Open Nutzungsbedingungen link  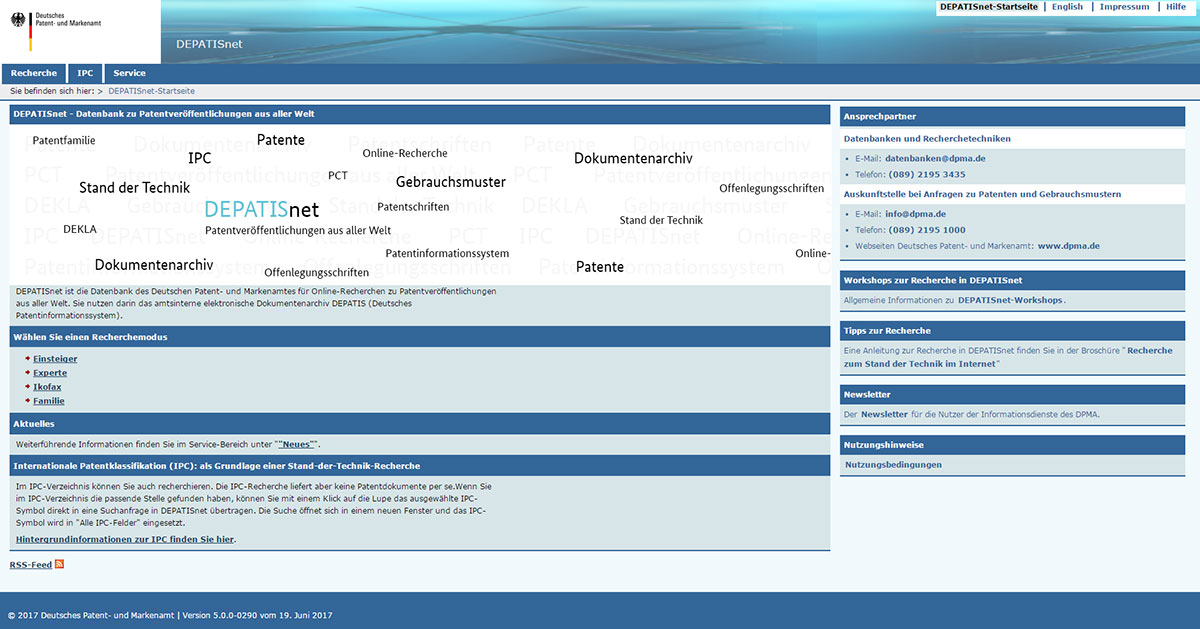pyautogui.click(x=893, y=465)
